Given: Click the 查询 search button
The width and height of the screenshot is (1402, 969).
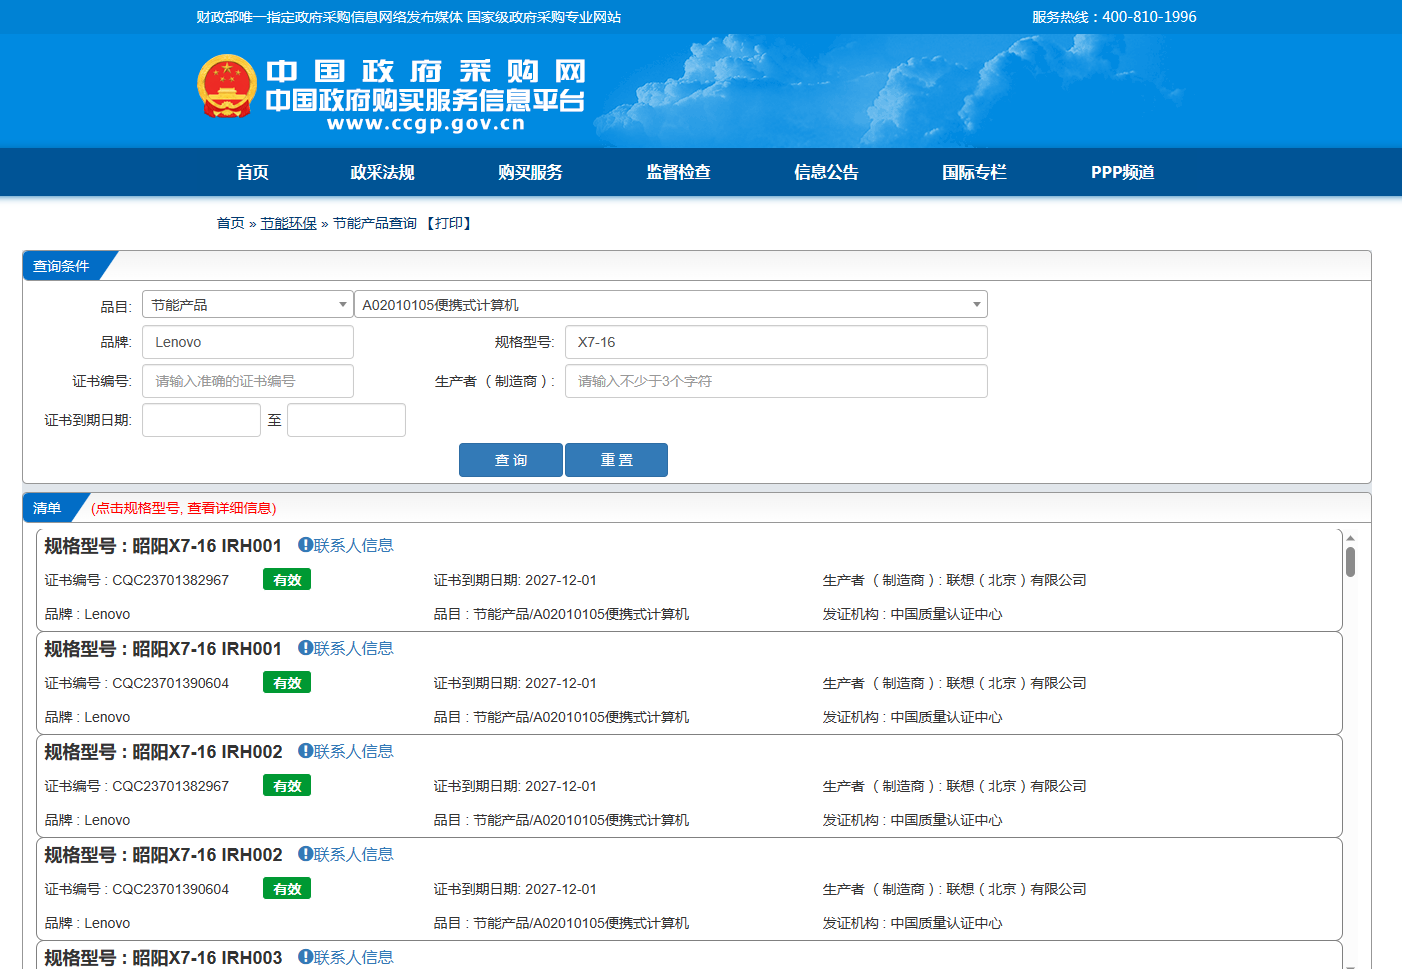Looking at the screenshot, I should click(x=511, y=460).
